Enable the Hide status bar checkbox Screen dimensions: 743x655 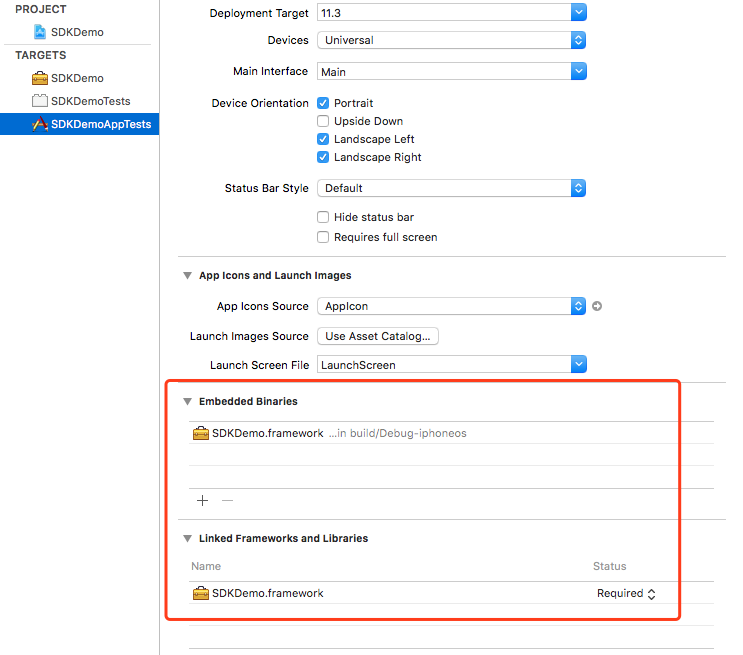click(323, 217)
